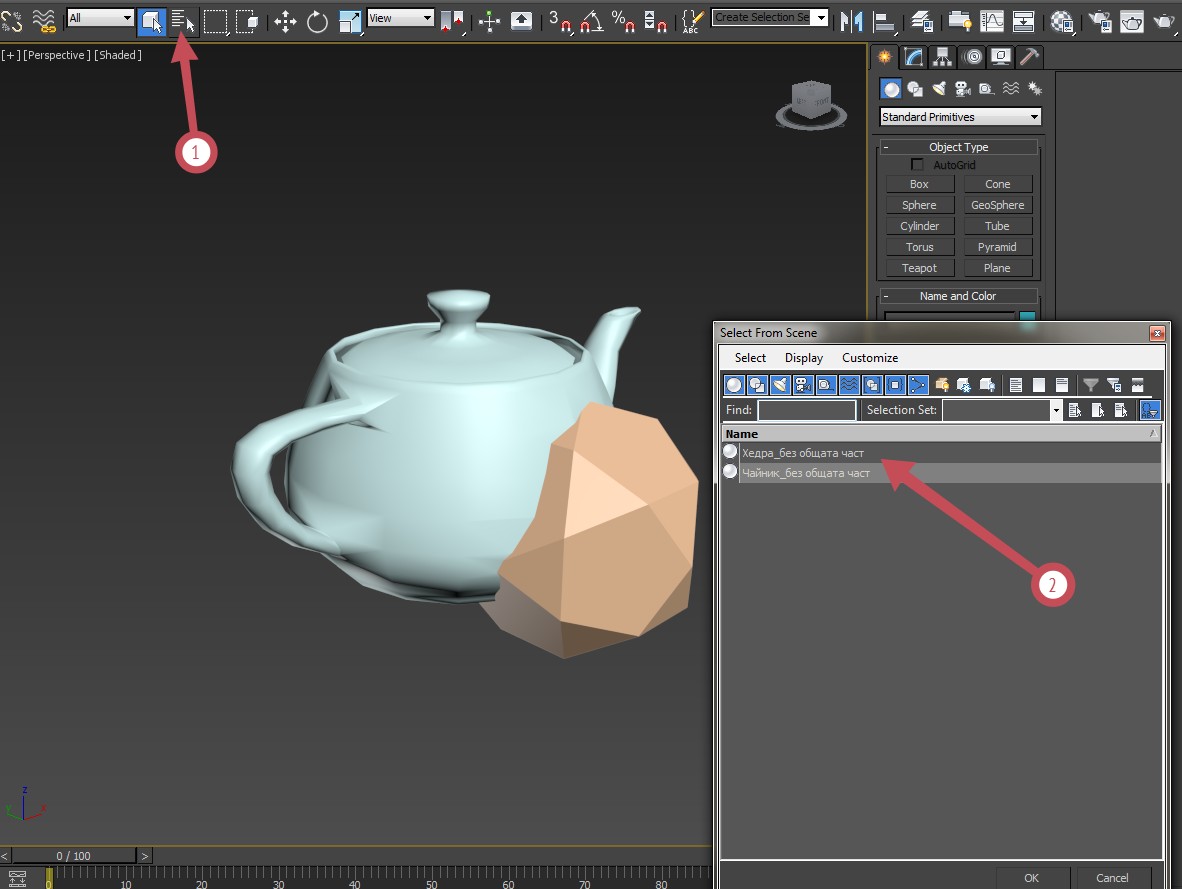The image size is (1182, 889).
Task: Open the object color swatch
Action: pyautogui.click(x=1027, y=317)
